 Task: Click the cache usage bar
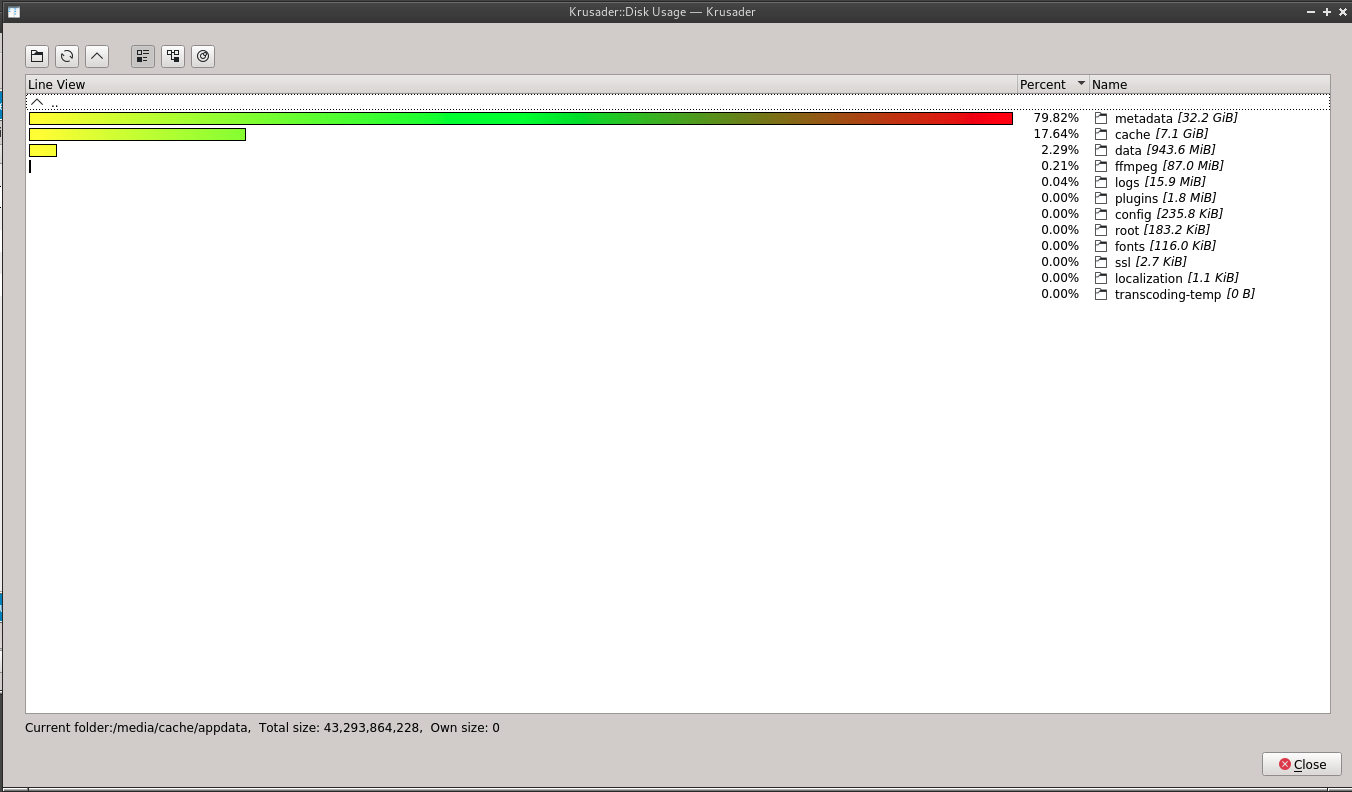coord(137,134)
